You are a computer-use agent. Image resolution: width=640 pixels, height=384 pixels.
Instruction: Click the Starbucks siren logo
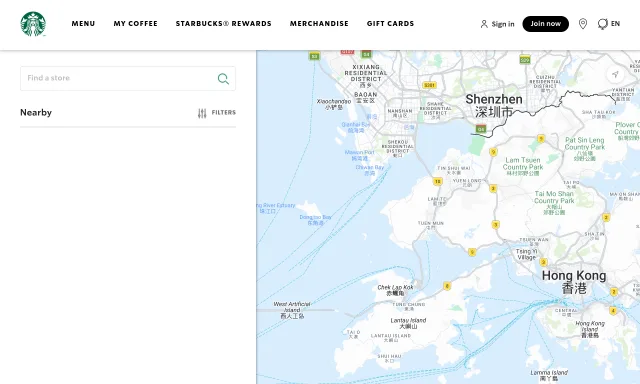(33, 24)
